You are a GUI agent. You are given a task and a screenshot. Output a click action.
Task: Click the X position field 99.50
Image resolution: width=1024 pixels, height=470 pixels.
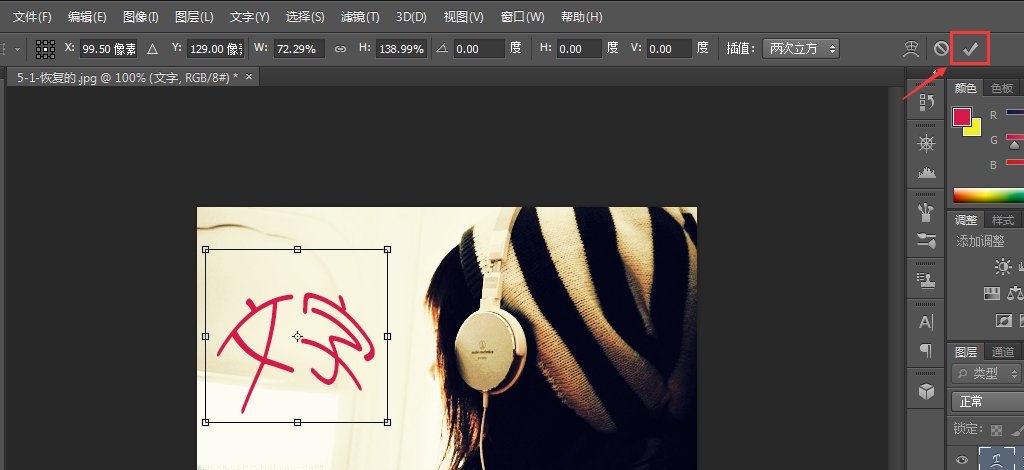tap(108, 49)
